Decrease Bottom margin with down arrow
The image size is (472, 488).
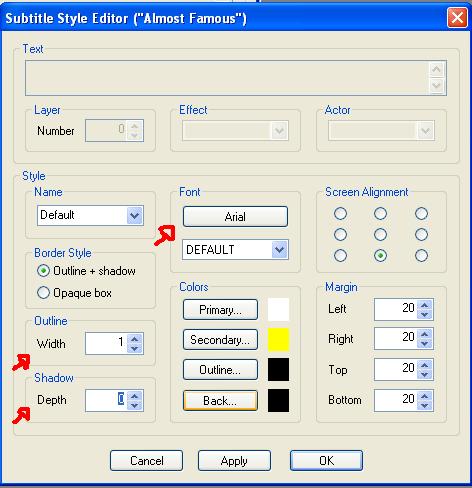tap(424, 405)
